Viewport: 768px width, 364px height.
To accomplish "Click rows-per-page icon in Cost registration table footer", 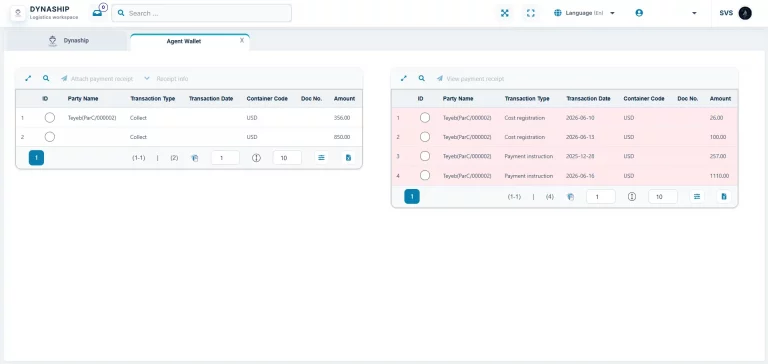I will (x=632, y=197).
